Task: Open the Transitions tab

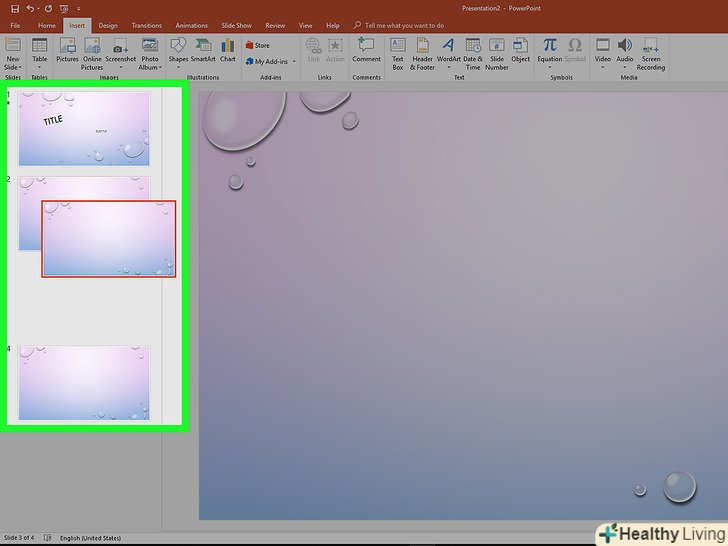Action: pos(146,25)
